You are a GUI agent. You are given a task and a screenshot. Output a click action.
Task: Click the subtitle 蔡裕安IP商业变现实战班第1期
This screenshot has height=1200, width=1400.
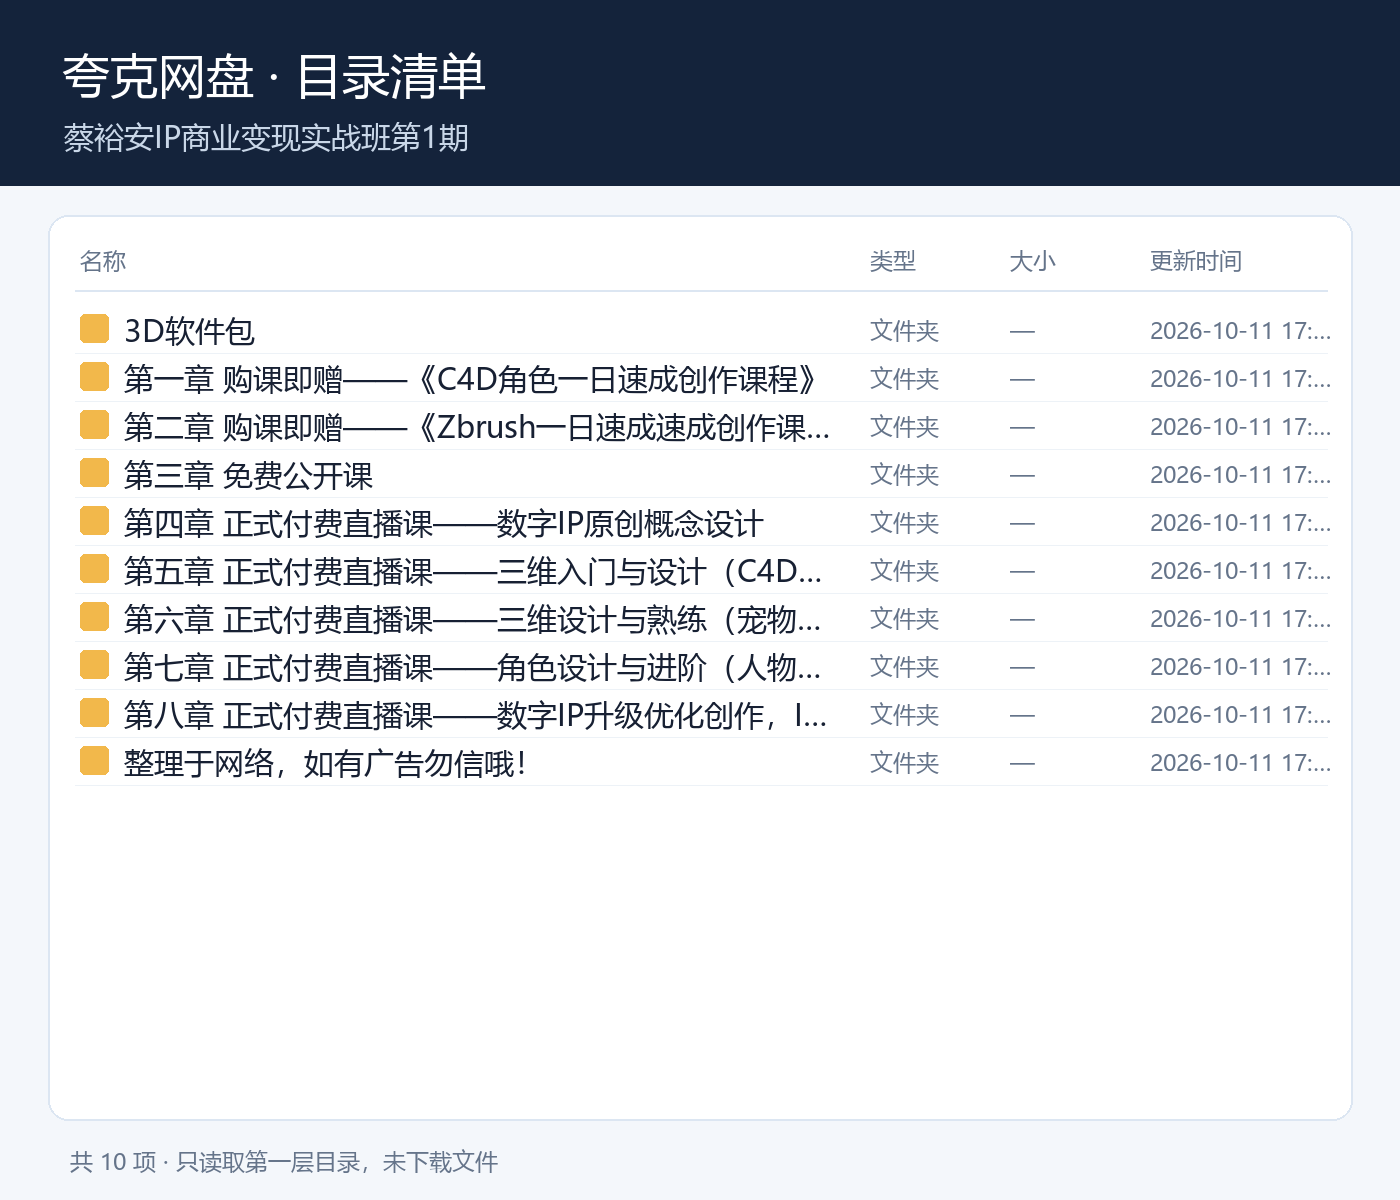point(266,137)
